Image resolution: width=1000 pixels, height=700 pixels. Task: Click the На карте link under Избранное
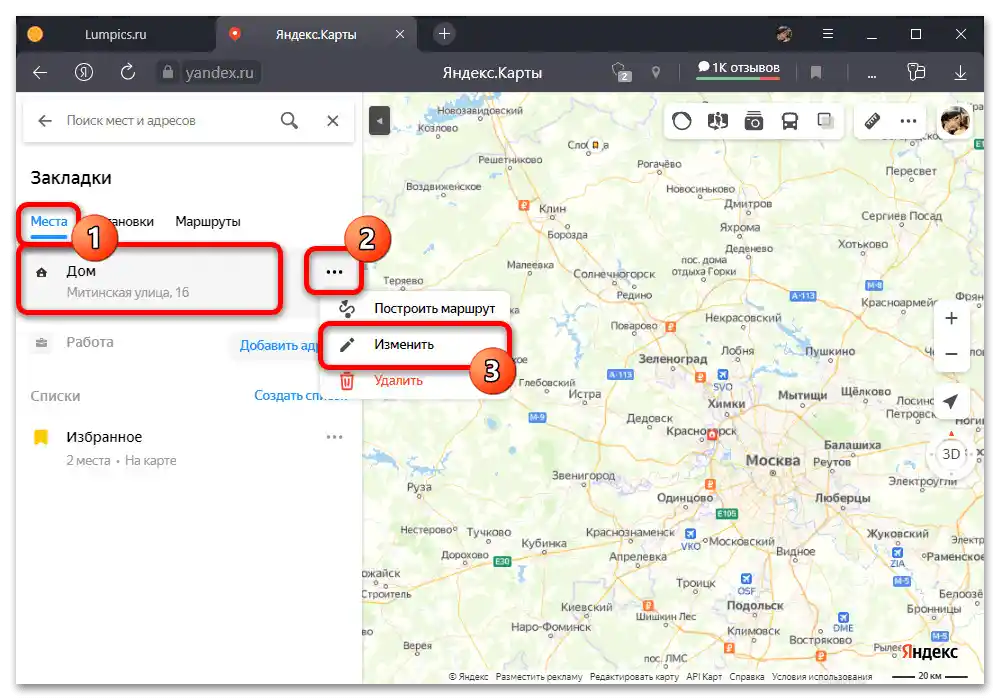[x=151, y=460]
